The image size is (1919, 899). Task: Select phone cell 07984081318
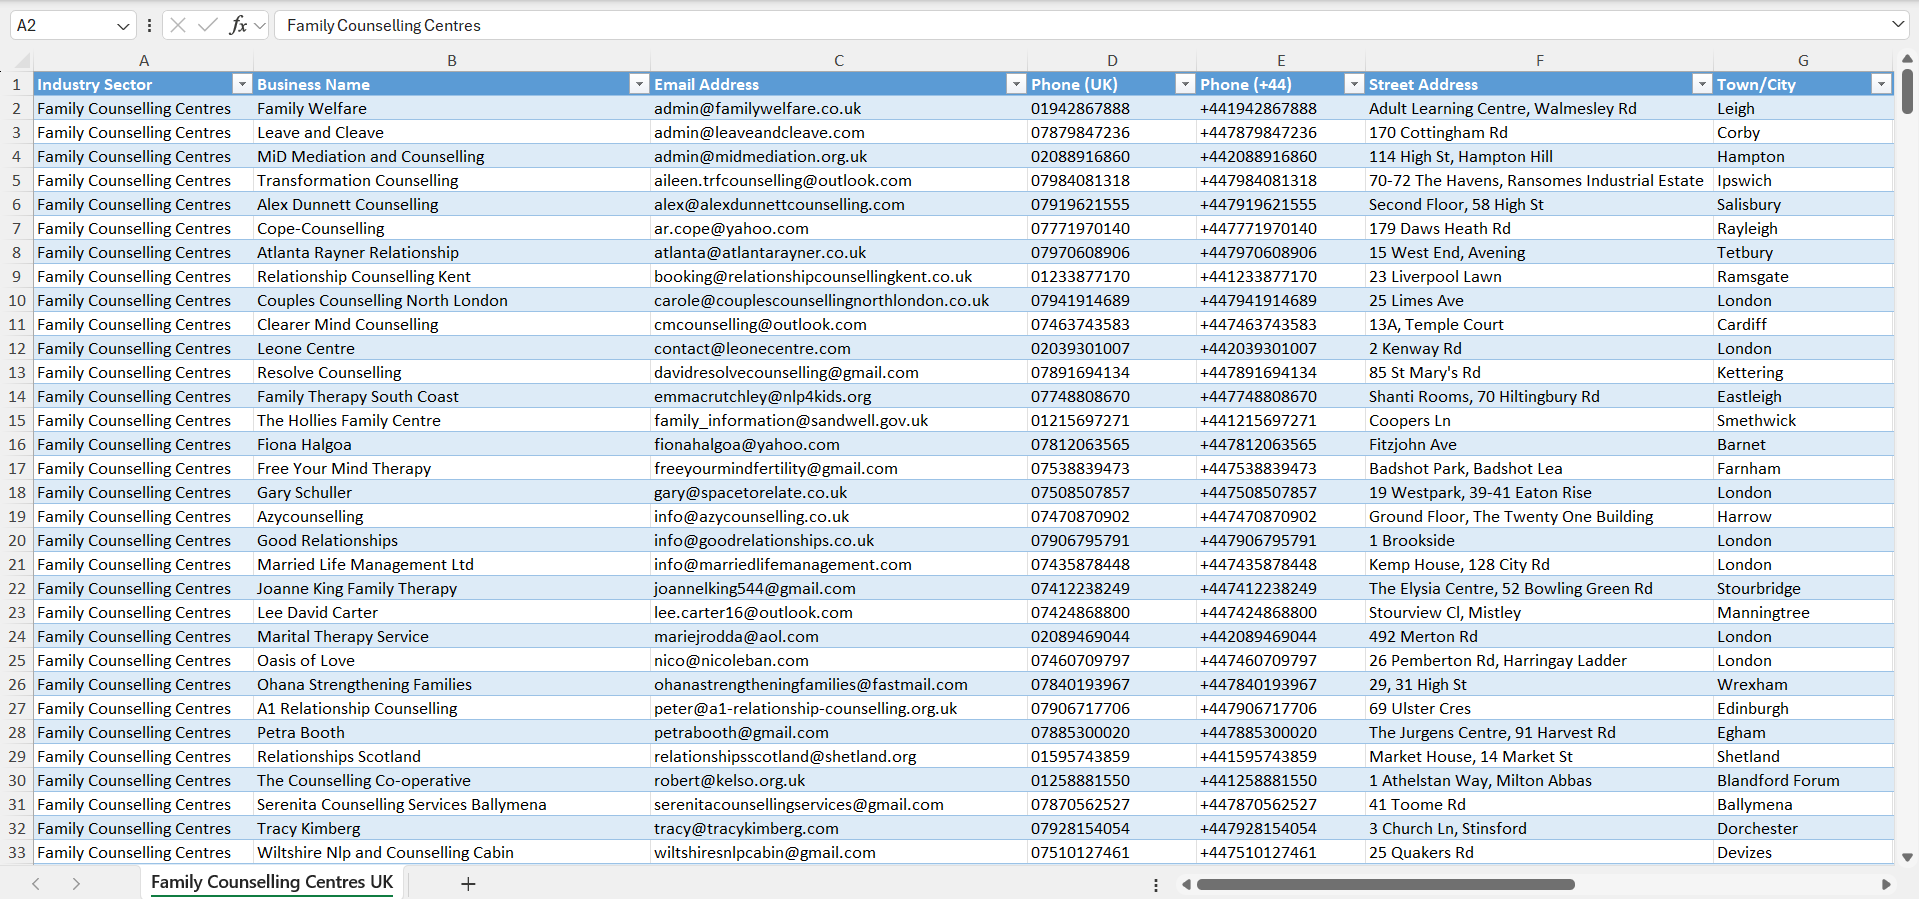pos(1112,180)
